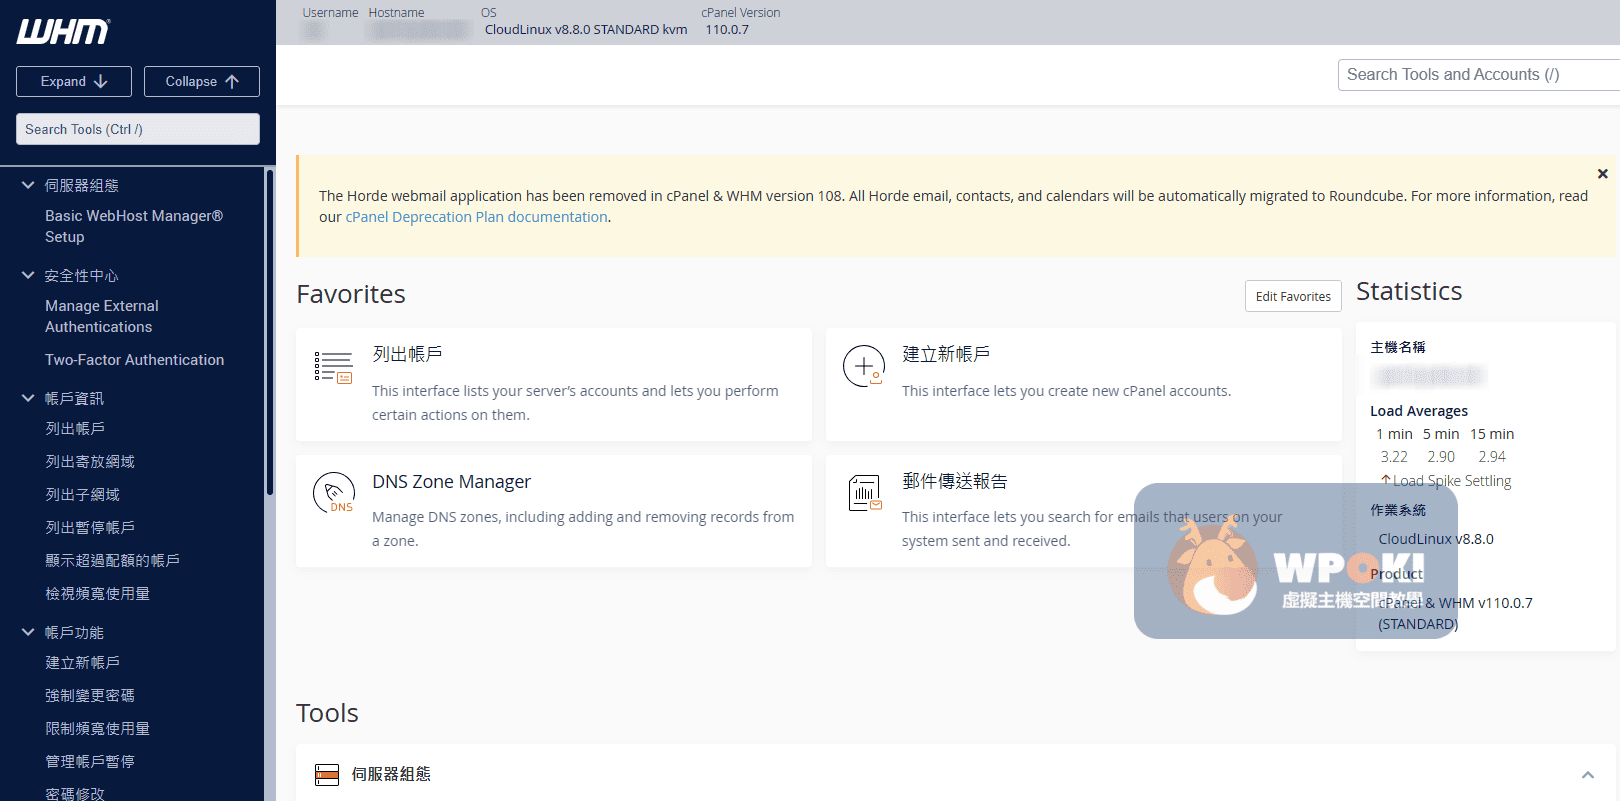
Task: Click the 列出帳戶 list icon
Action: click(x=333, y=367)
